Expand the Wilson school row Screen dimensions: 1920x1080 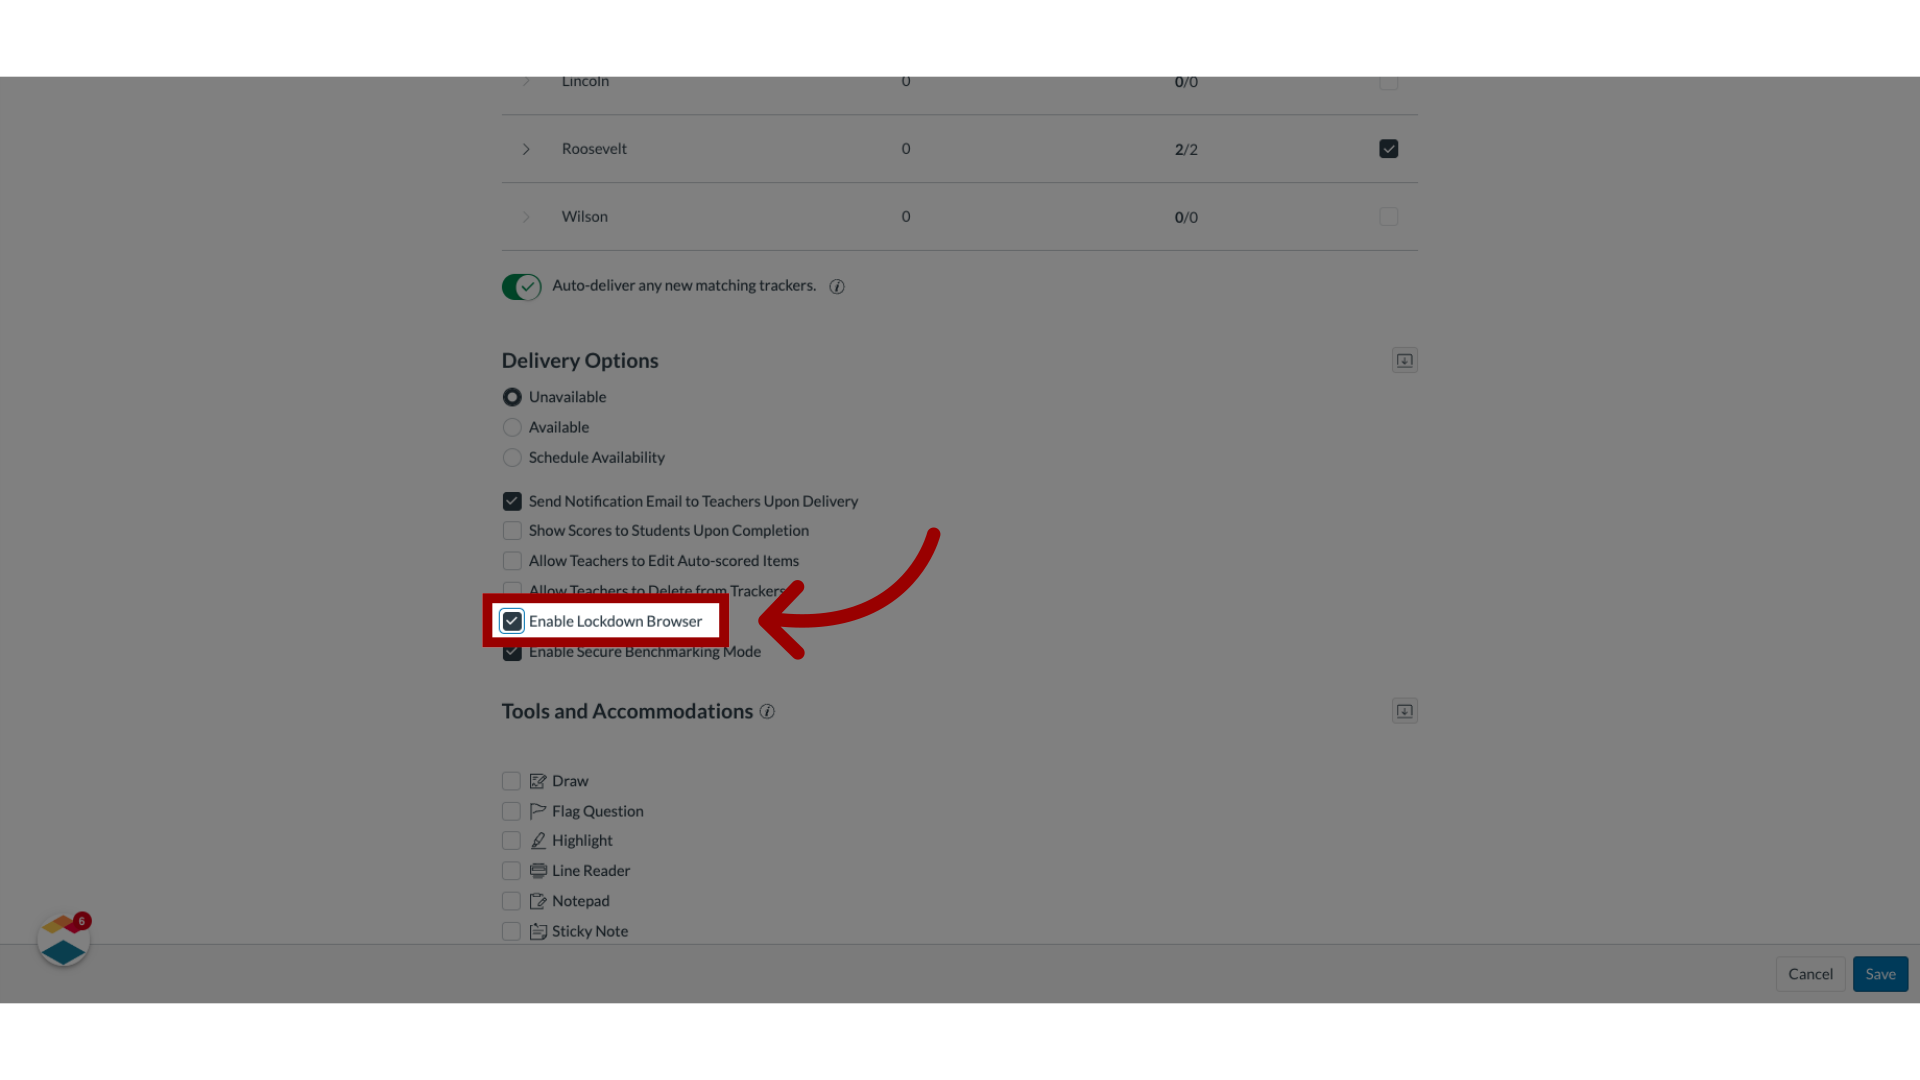click(526, 216)
